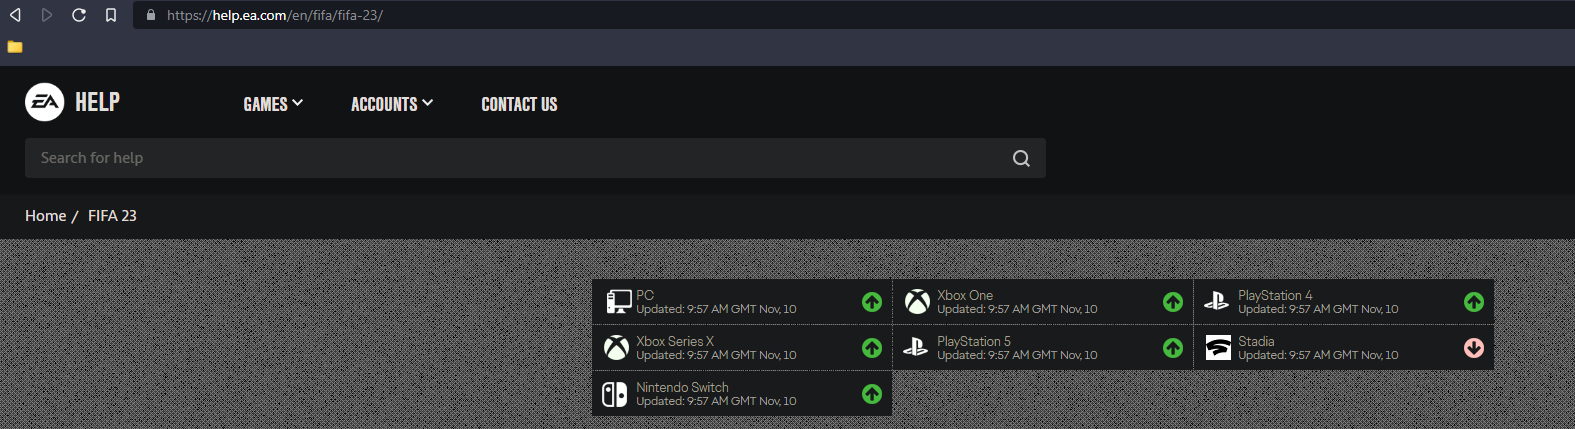Click the green status arrow for Nintendo Switch
Image resolution: width=1575 pixels, height=429 pixels.
(x=872, y=394)
